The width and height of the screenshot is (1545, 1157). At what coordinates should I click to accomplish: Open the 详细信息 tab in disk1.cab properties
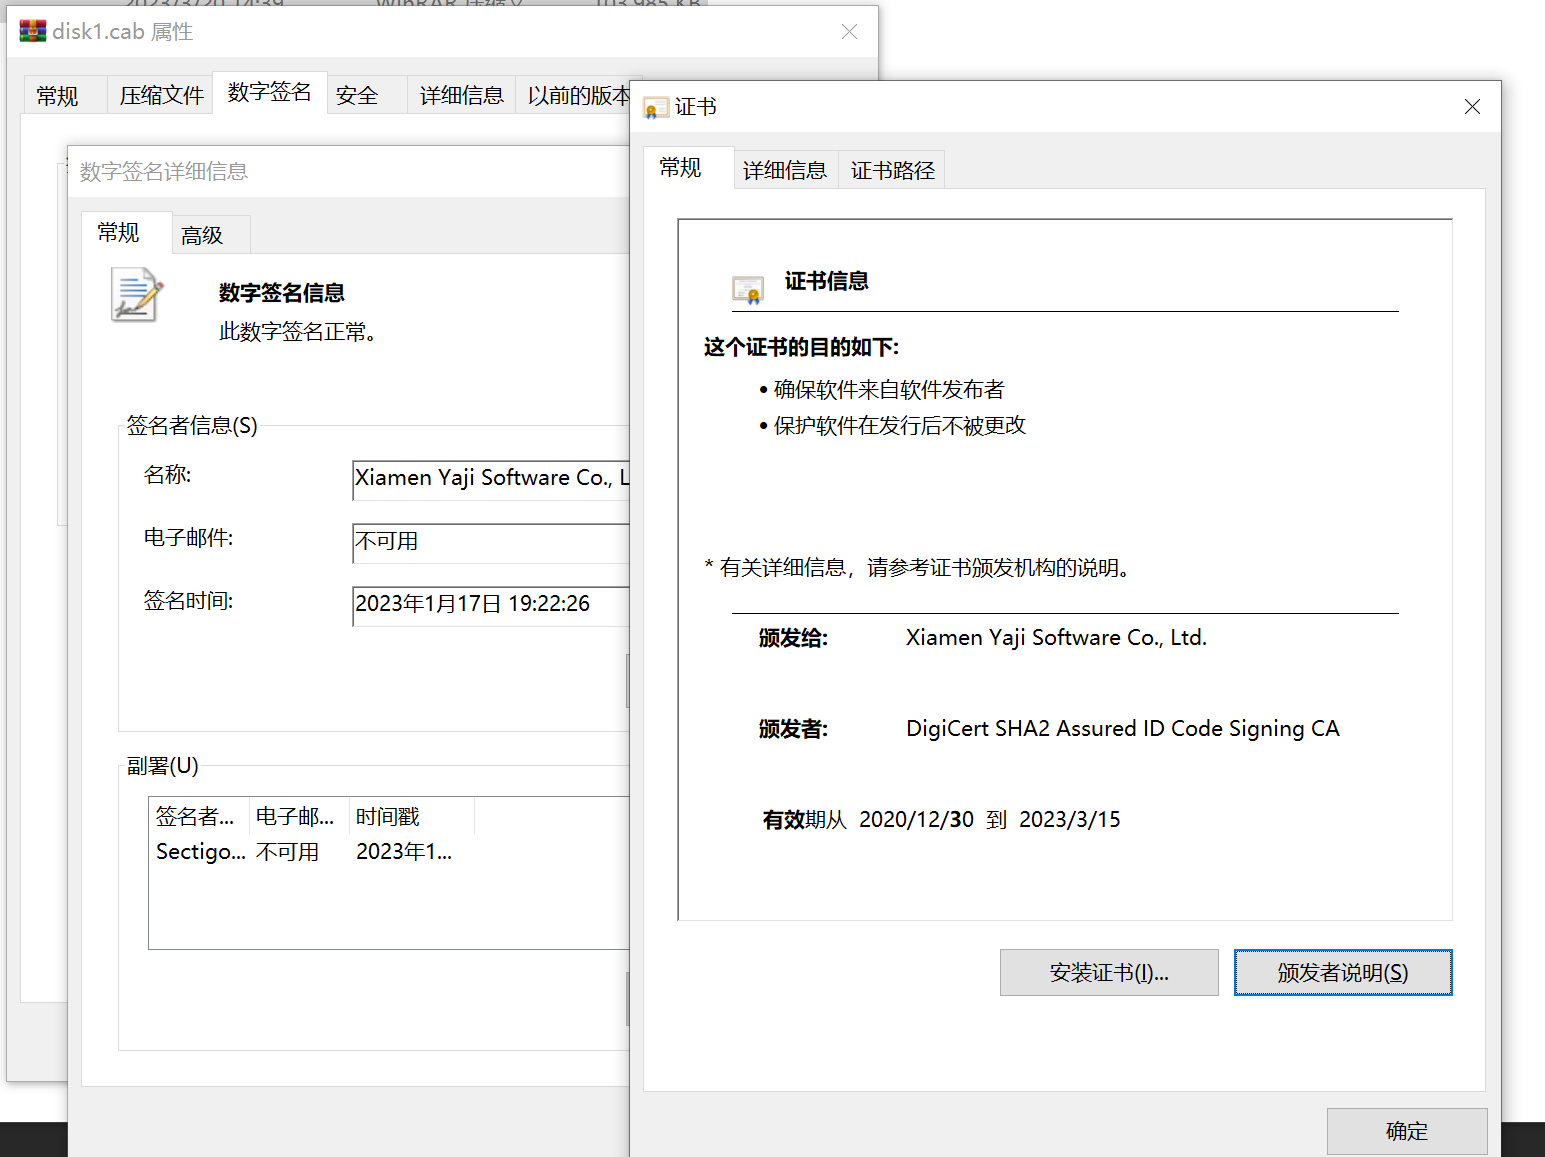pyautogui.click(x=461, y=96)
